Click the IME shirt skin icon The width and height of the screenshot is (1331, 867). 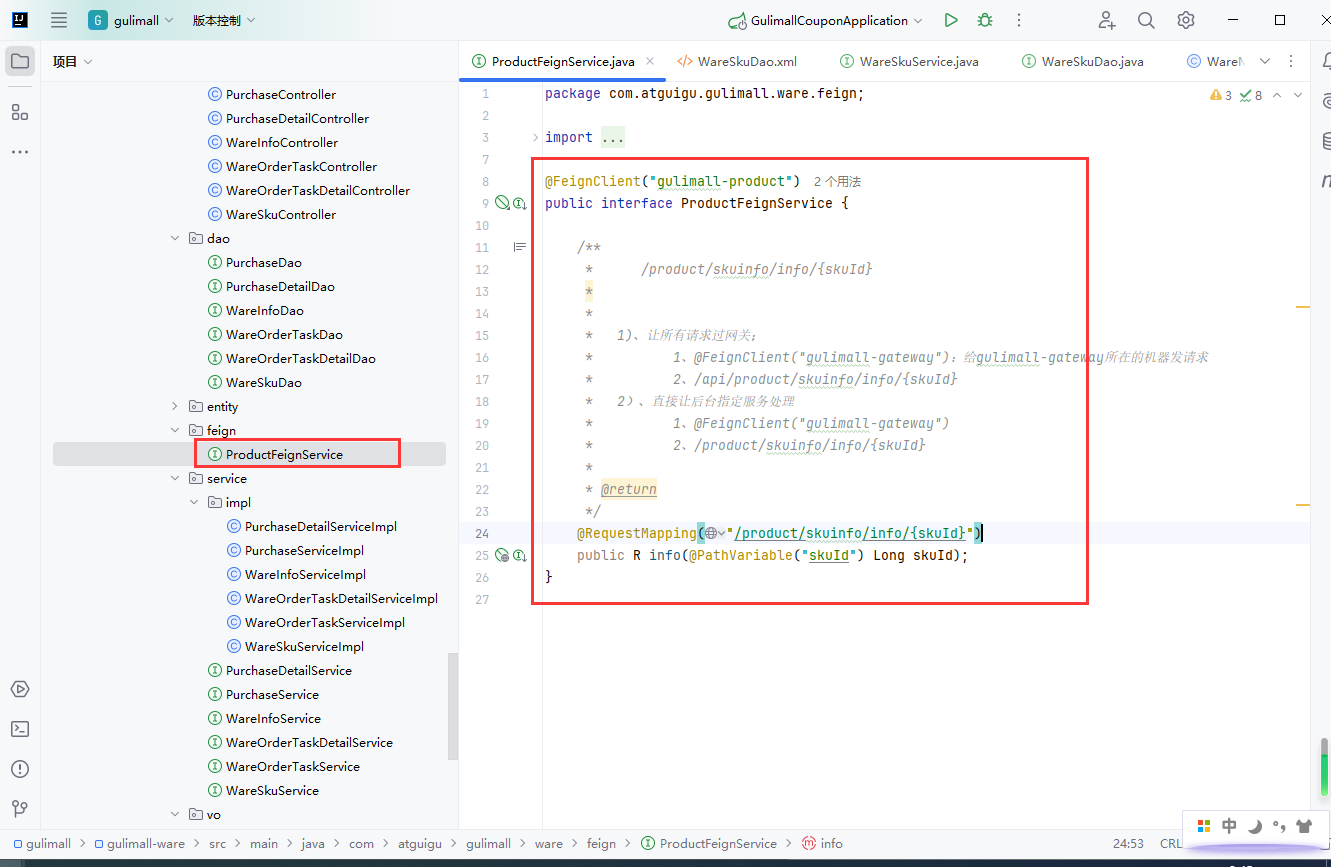pyautogui.click(x=1303, y=826)
